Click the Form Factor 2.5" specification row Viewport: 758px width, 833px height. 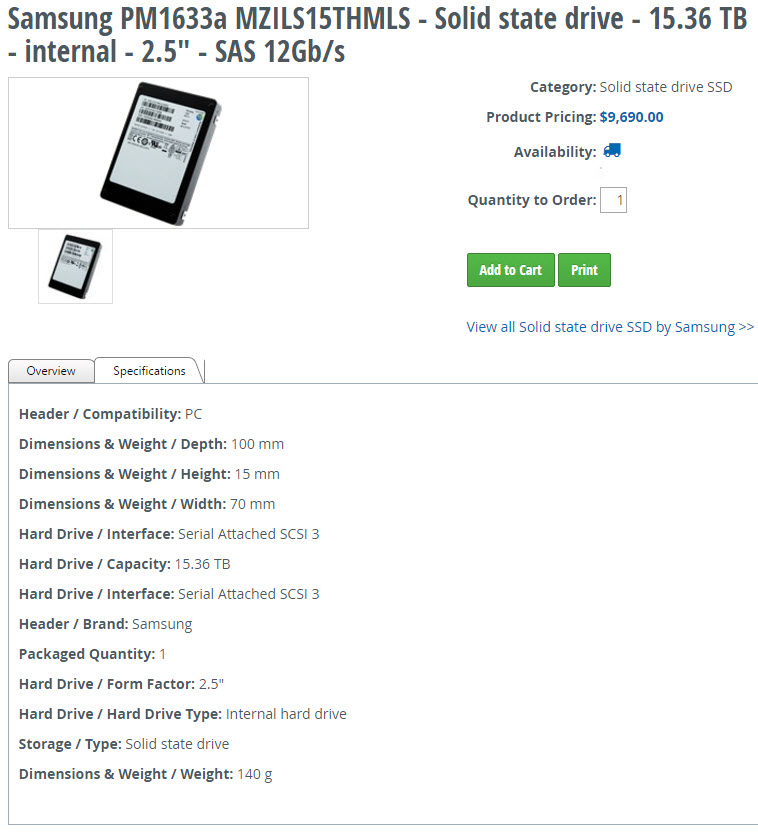coord(122,684)
